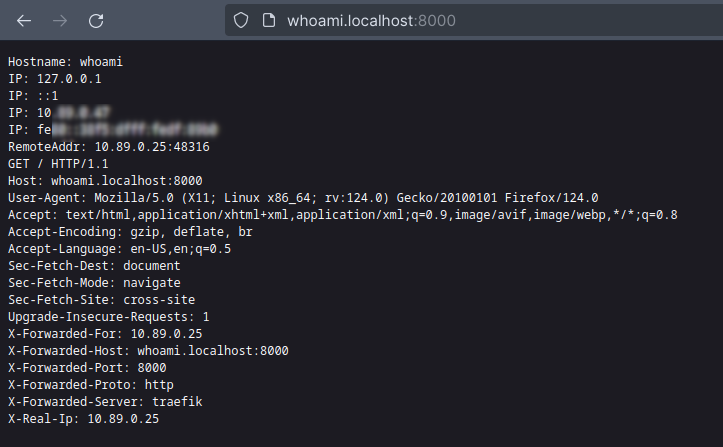Click the Upgrade-Insecure-Requests line
This screenshot has height=447, width=723.
(108, 317)
